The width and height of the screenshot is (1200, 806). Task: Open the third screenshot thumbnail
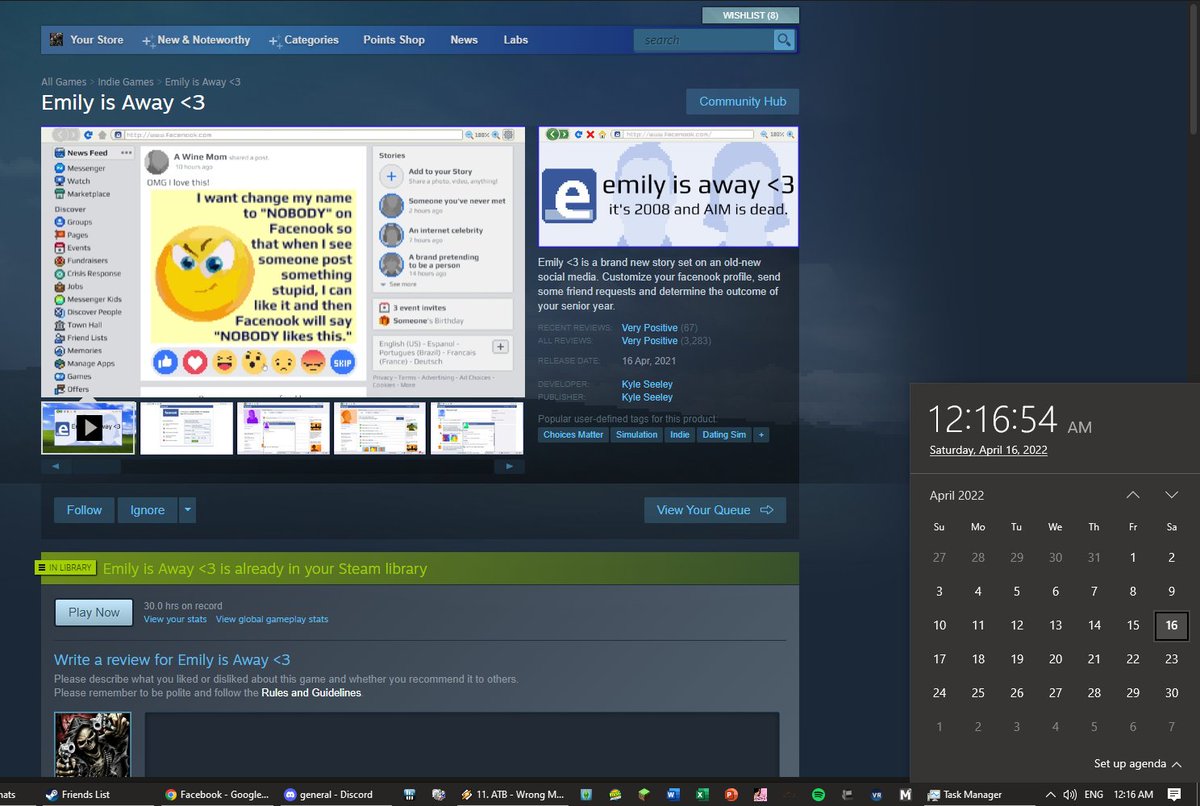(x=283, y=428)
